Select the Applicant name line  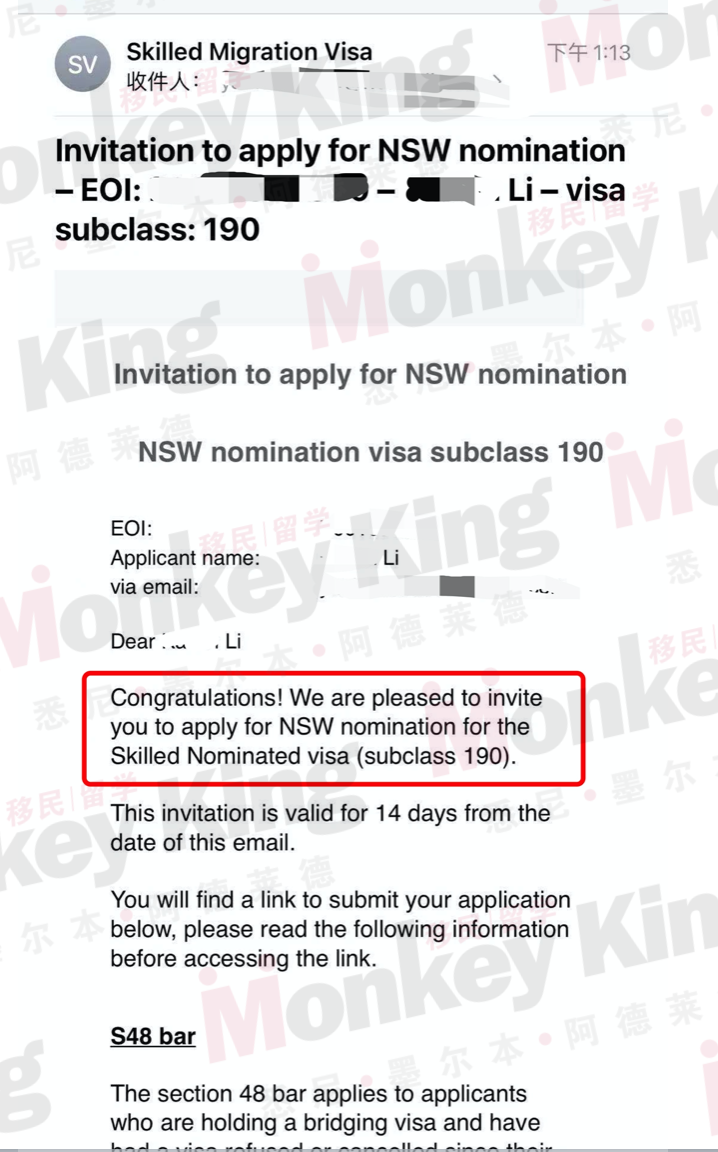(255, 558)
